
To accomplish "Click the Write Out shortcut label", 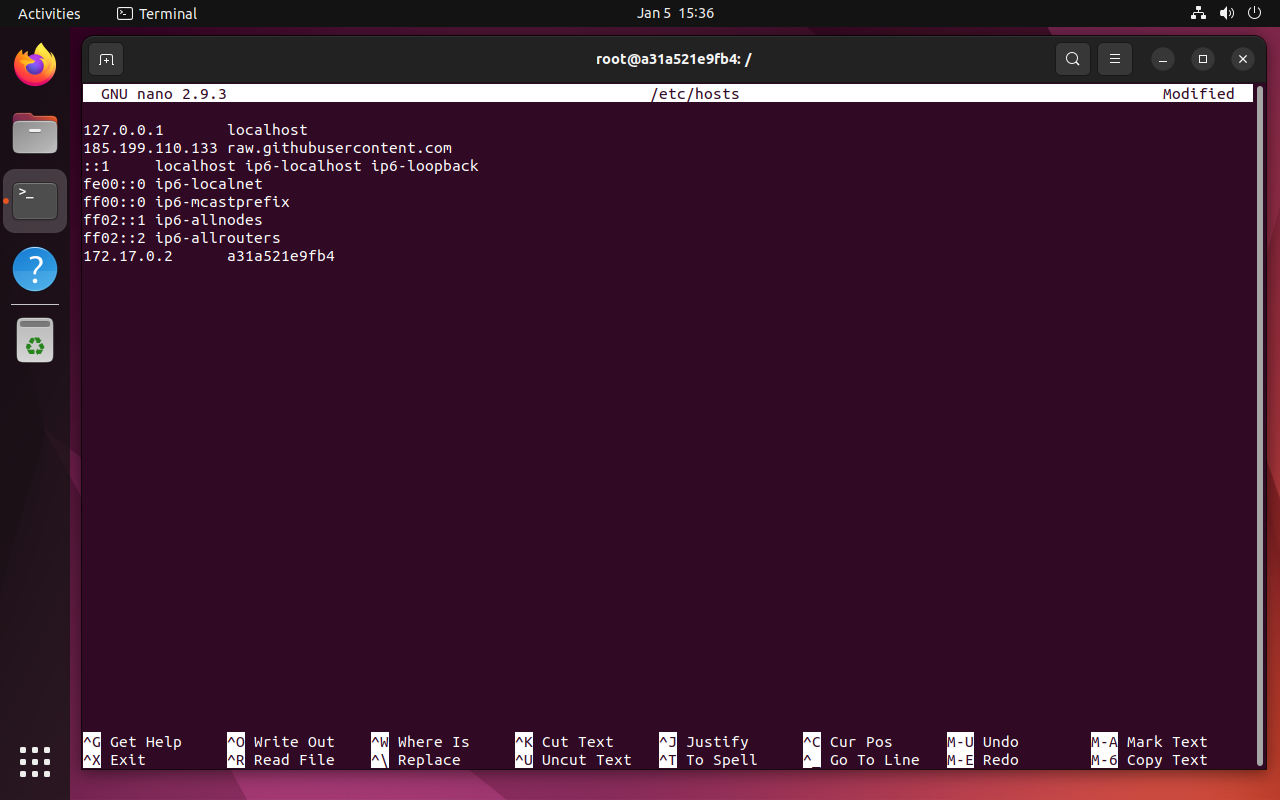I will click(x=293, y=742).
